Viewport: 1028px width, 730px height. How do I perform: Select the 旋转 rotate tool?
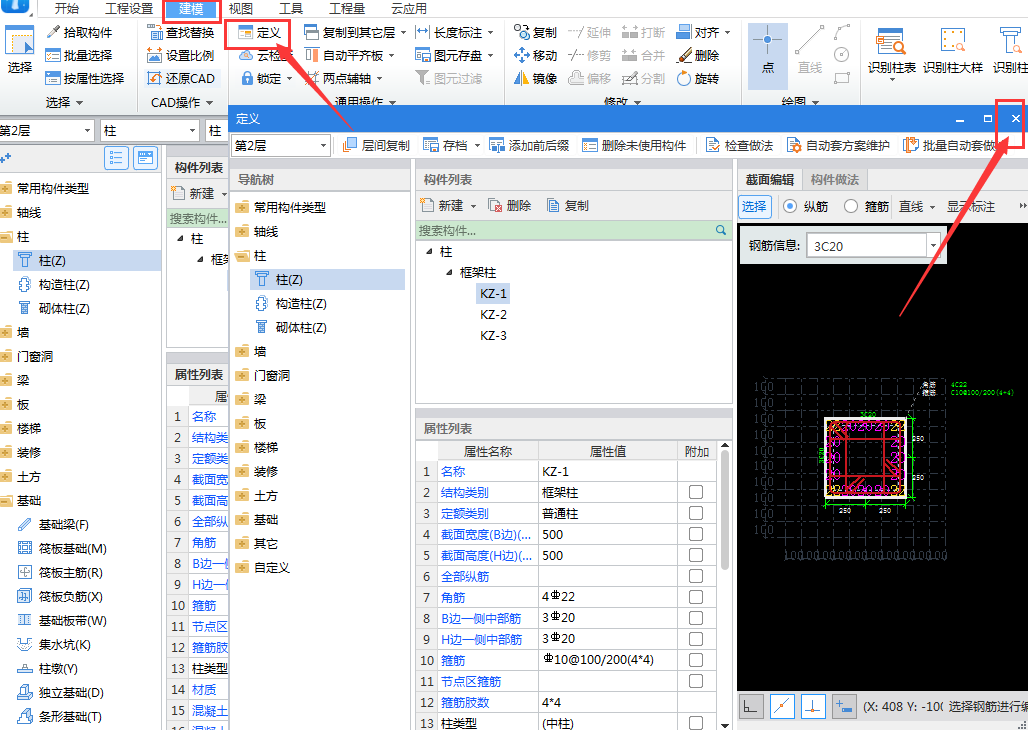point(698,78)
